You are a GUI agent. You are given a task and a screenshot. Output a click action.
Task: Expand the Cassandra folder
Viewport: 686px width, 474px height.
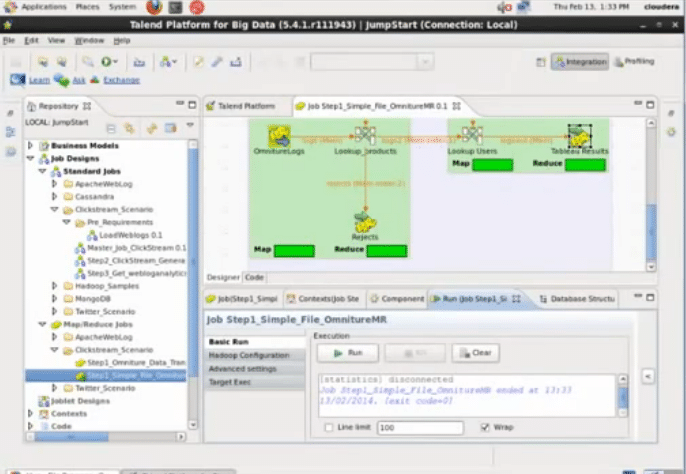click(54, 197)
